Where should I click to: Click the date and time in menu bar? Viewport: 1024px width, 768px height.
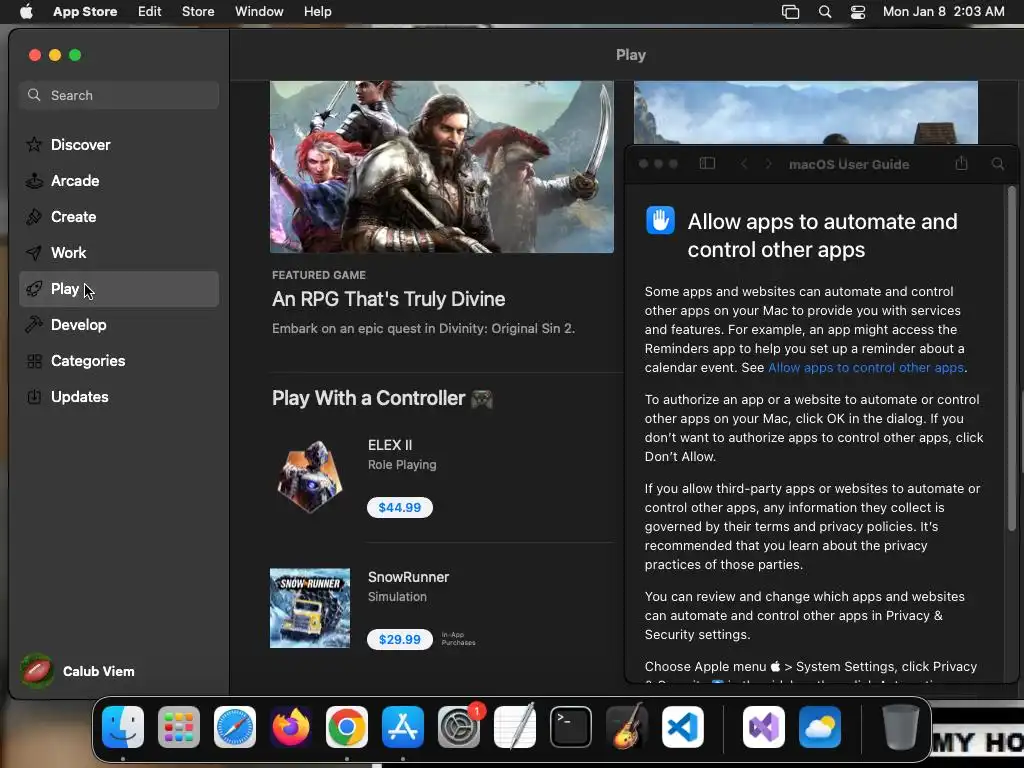click(944, 12)
